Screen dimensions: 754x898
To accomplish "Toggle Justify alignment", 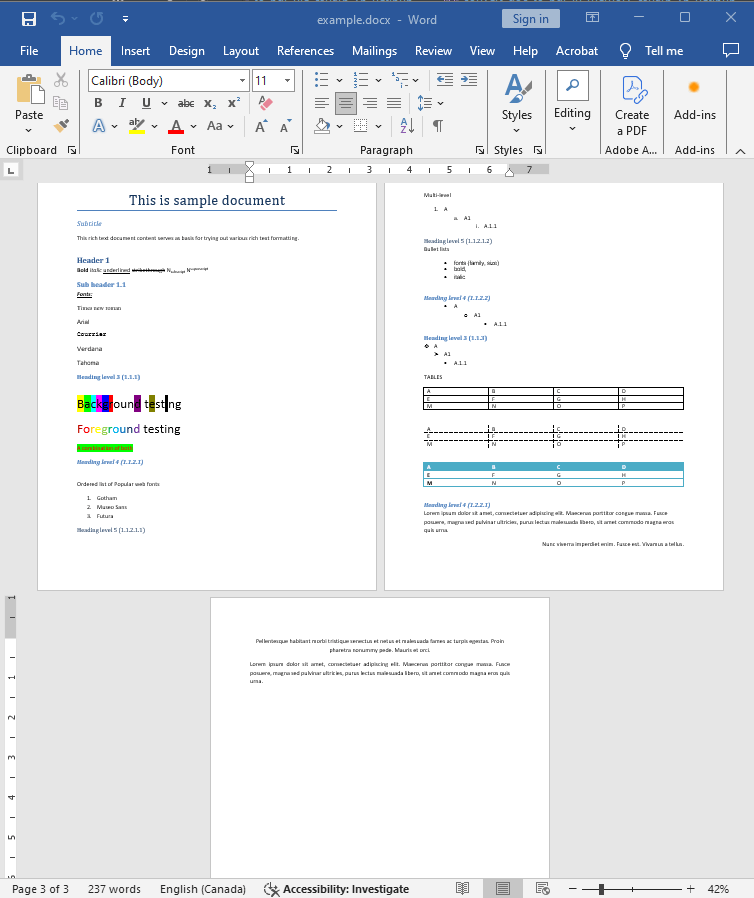I will click(394, 103).
